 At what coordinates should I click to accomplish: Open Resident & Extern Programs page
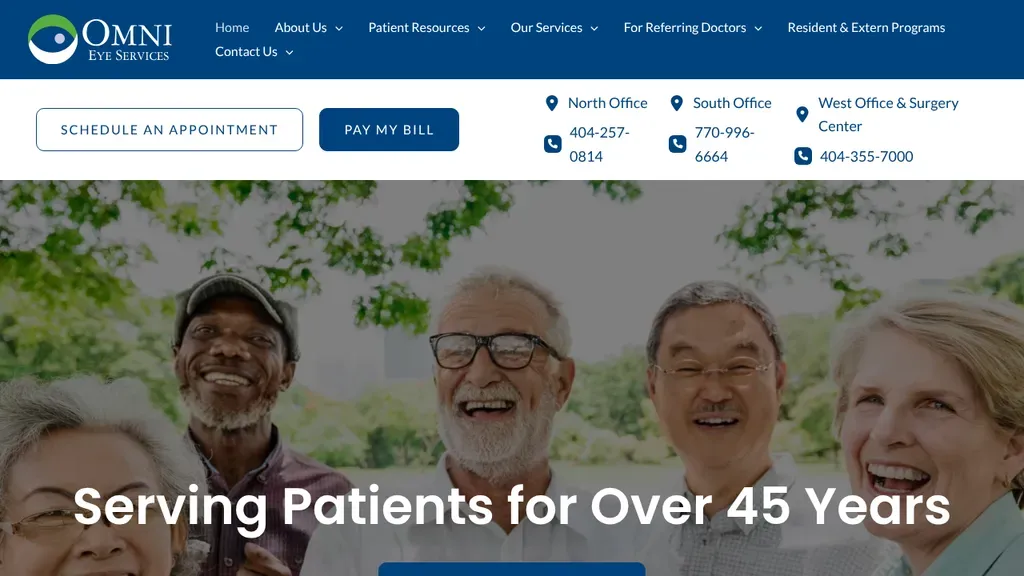pyautogui.click(x=866, y=27)
